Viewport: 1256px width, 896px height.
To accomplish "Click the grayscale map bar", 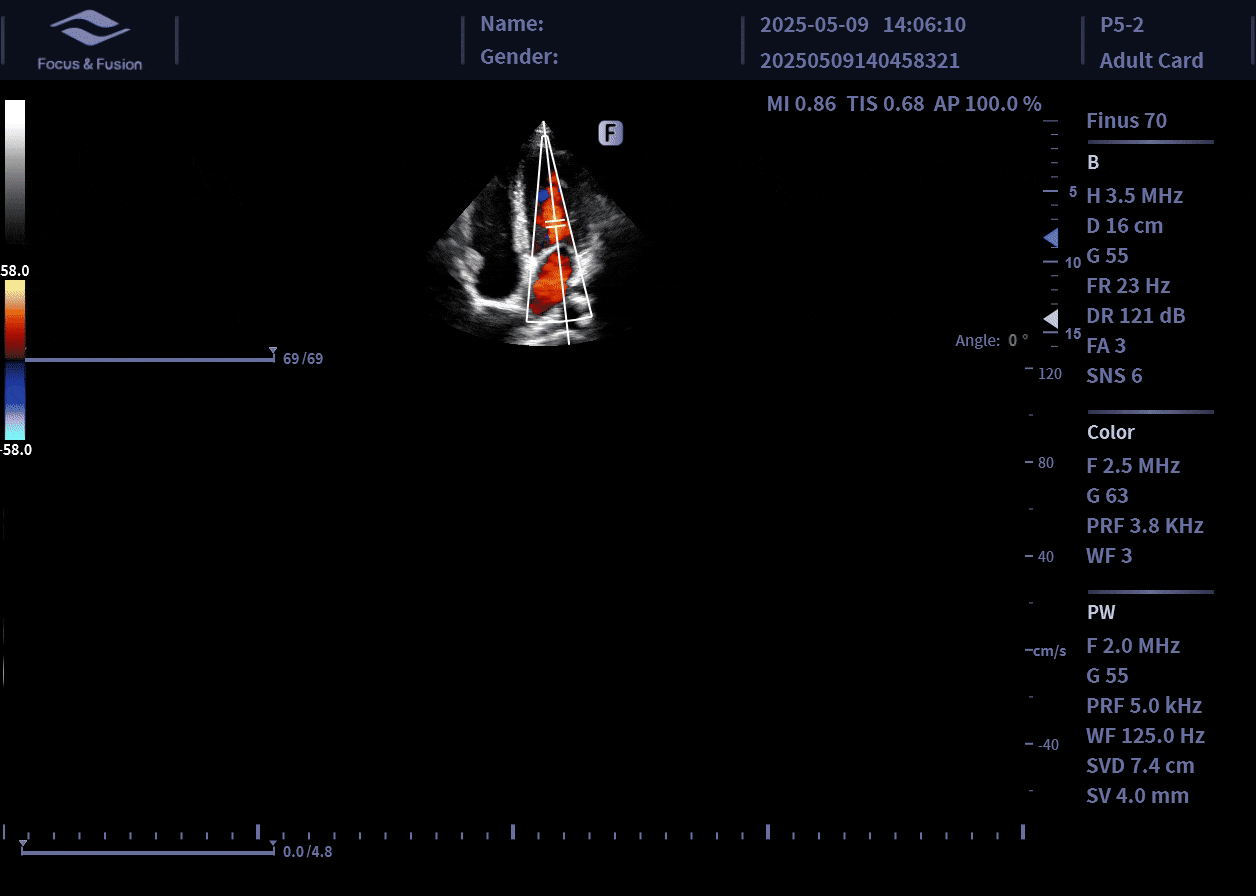I will pyautogui.click(x=15, y=172).
